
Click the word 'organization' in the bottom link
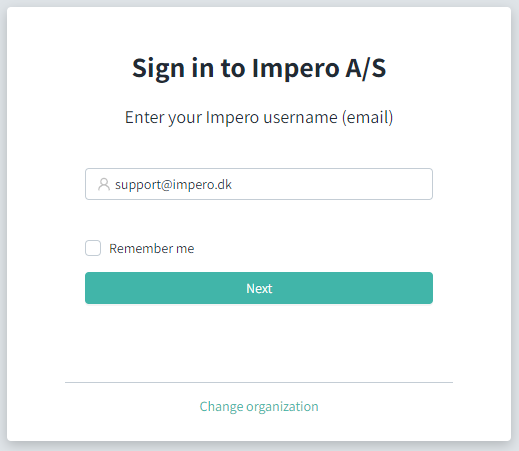click(282, 407)
